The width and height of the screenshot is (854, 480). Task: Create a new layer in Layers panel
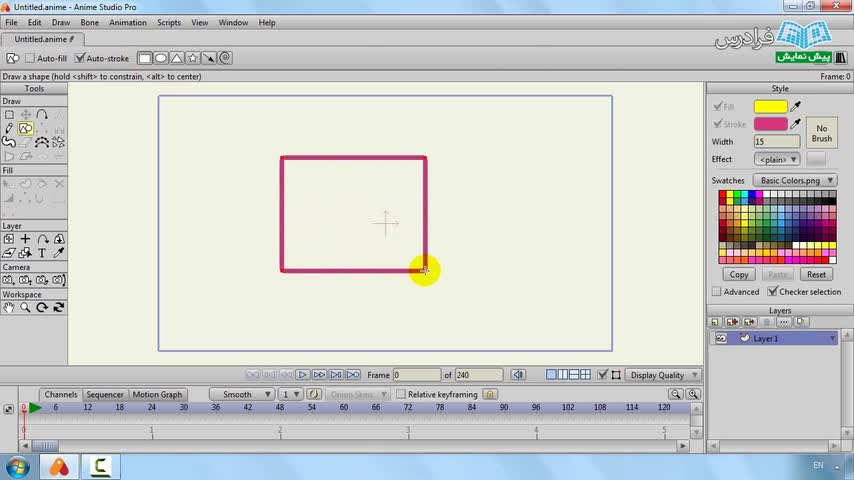pyautogui.click(x=715, y=322)
